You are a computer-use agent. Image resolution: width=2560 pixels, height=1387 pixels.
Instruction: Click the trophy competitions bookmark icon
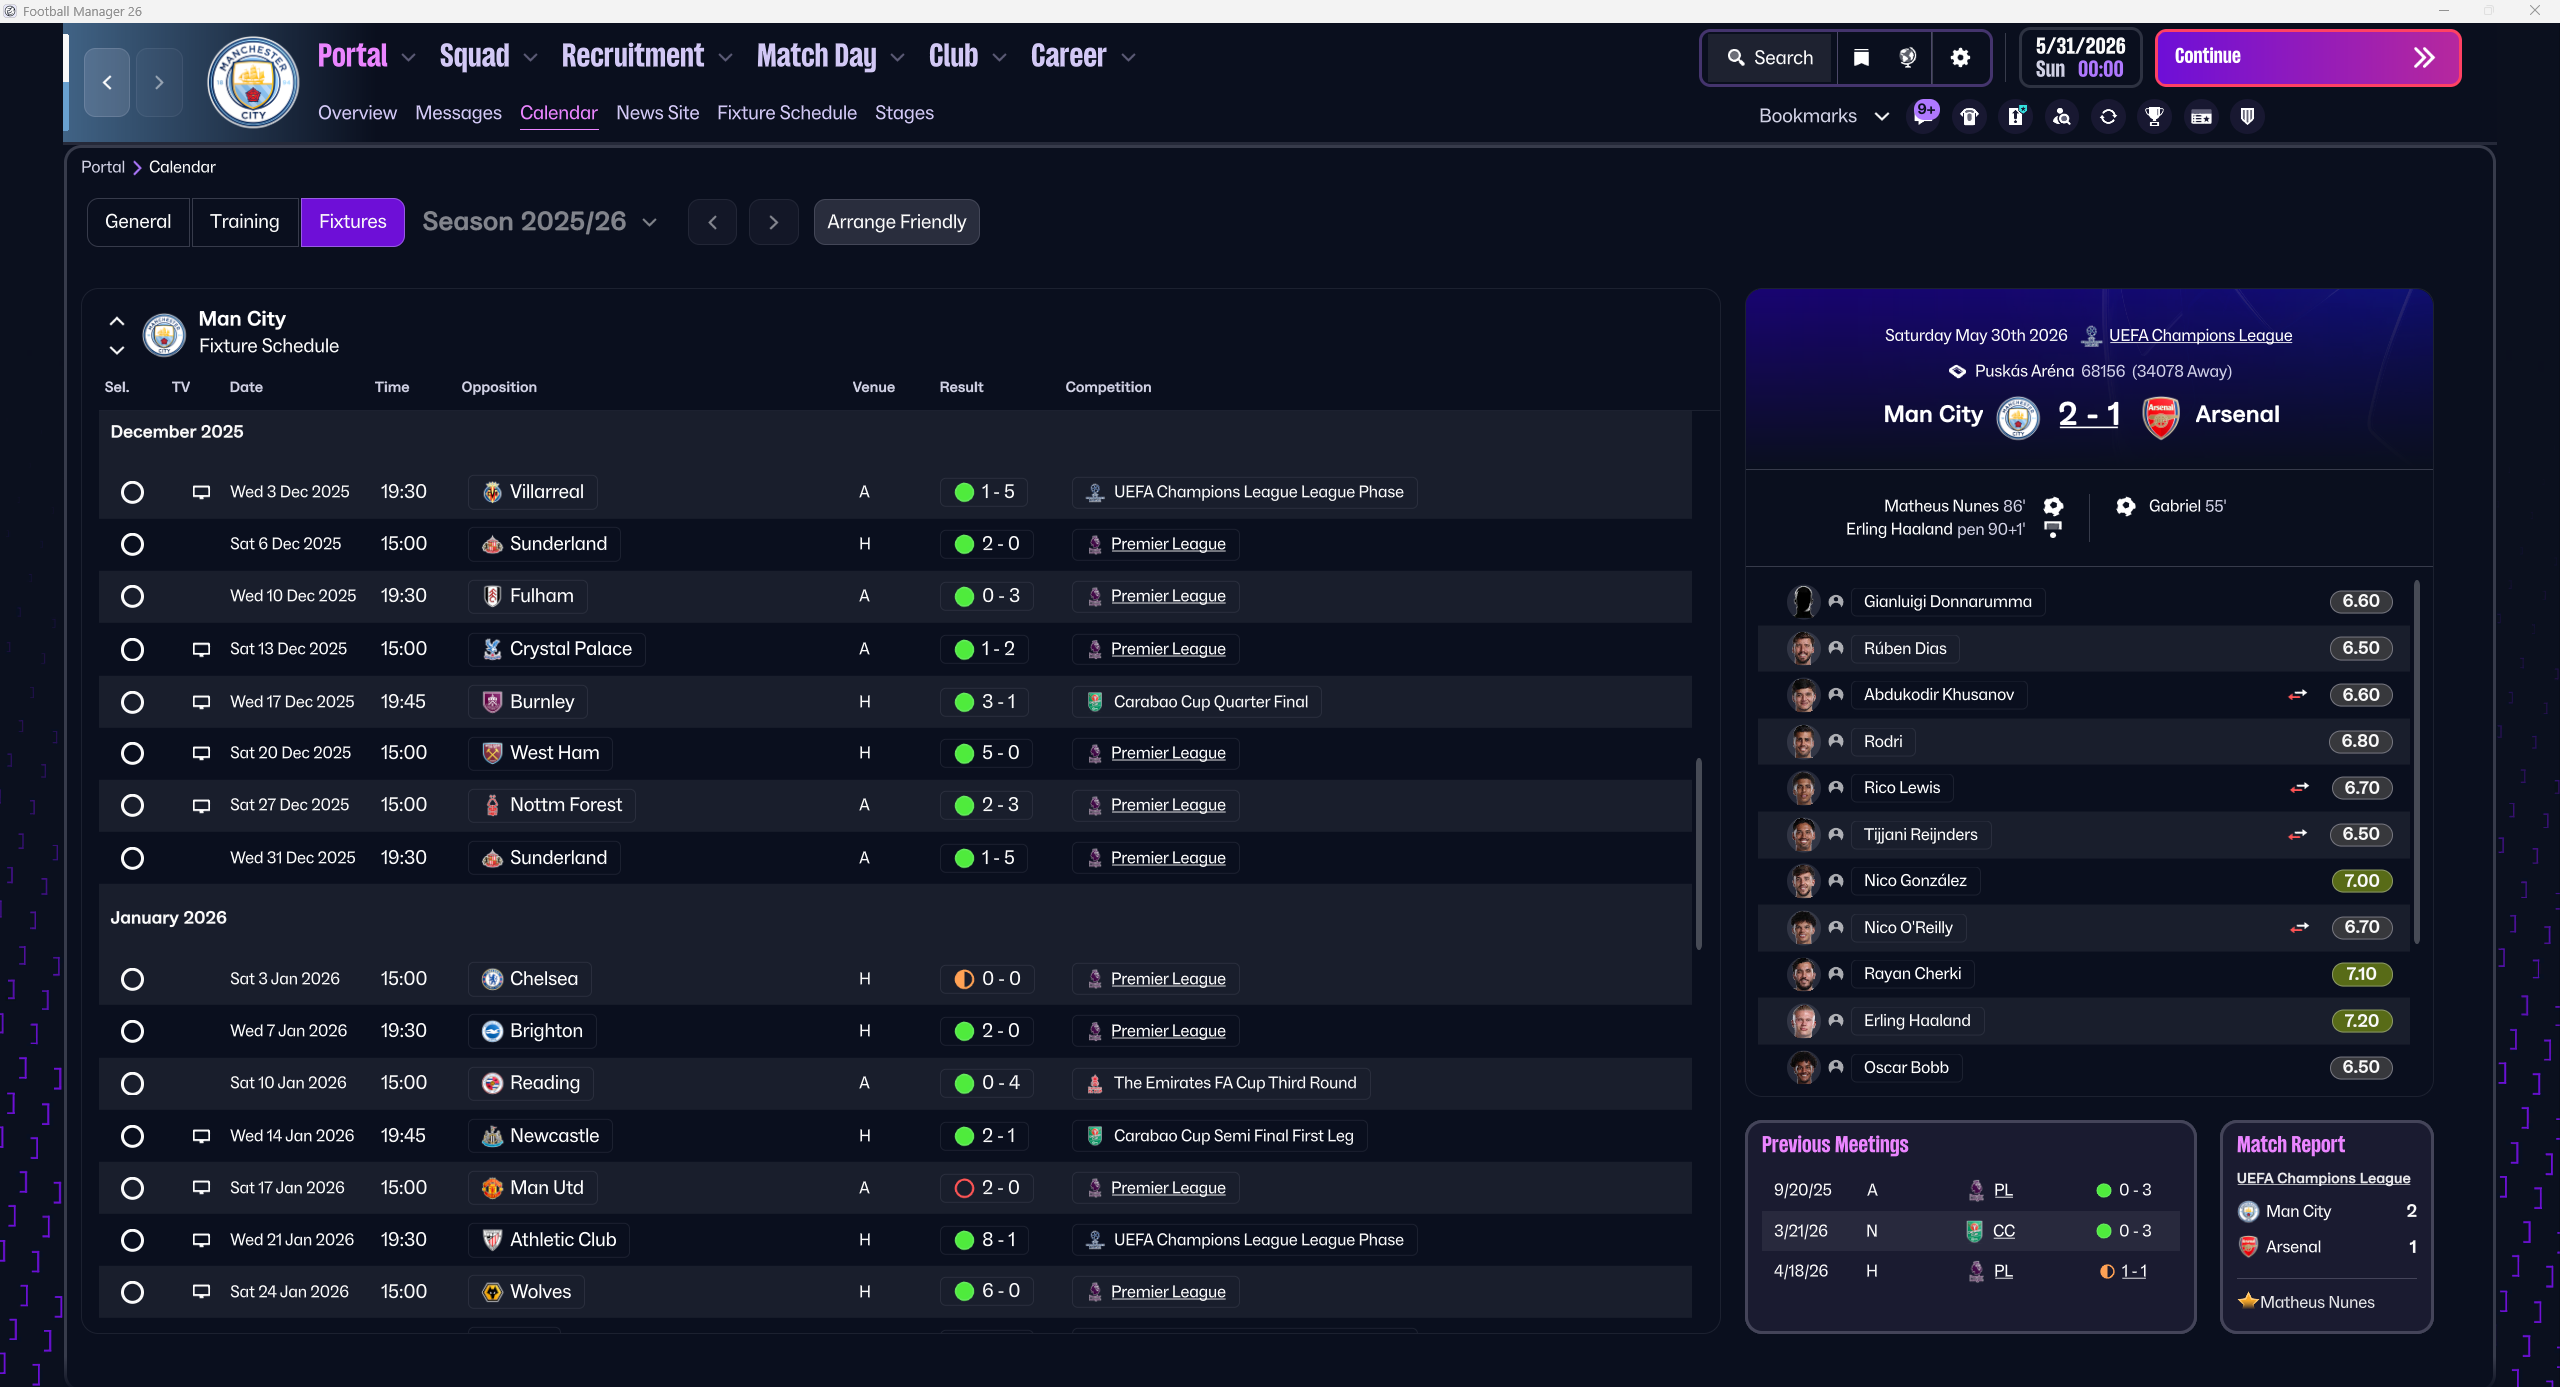click(x=2154, y=117)
